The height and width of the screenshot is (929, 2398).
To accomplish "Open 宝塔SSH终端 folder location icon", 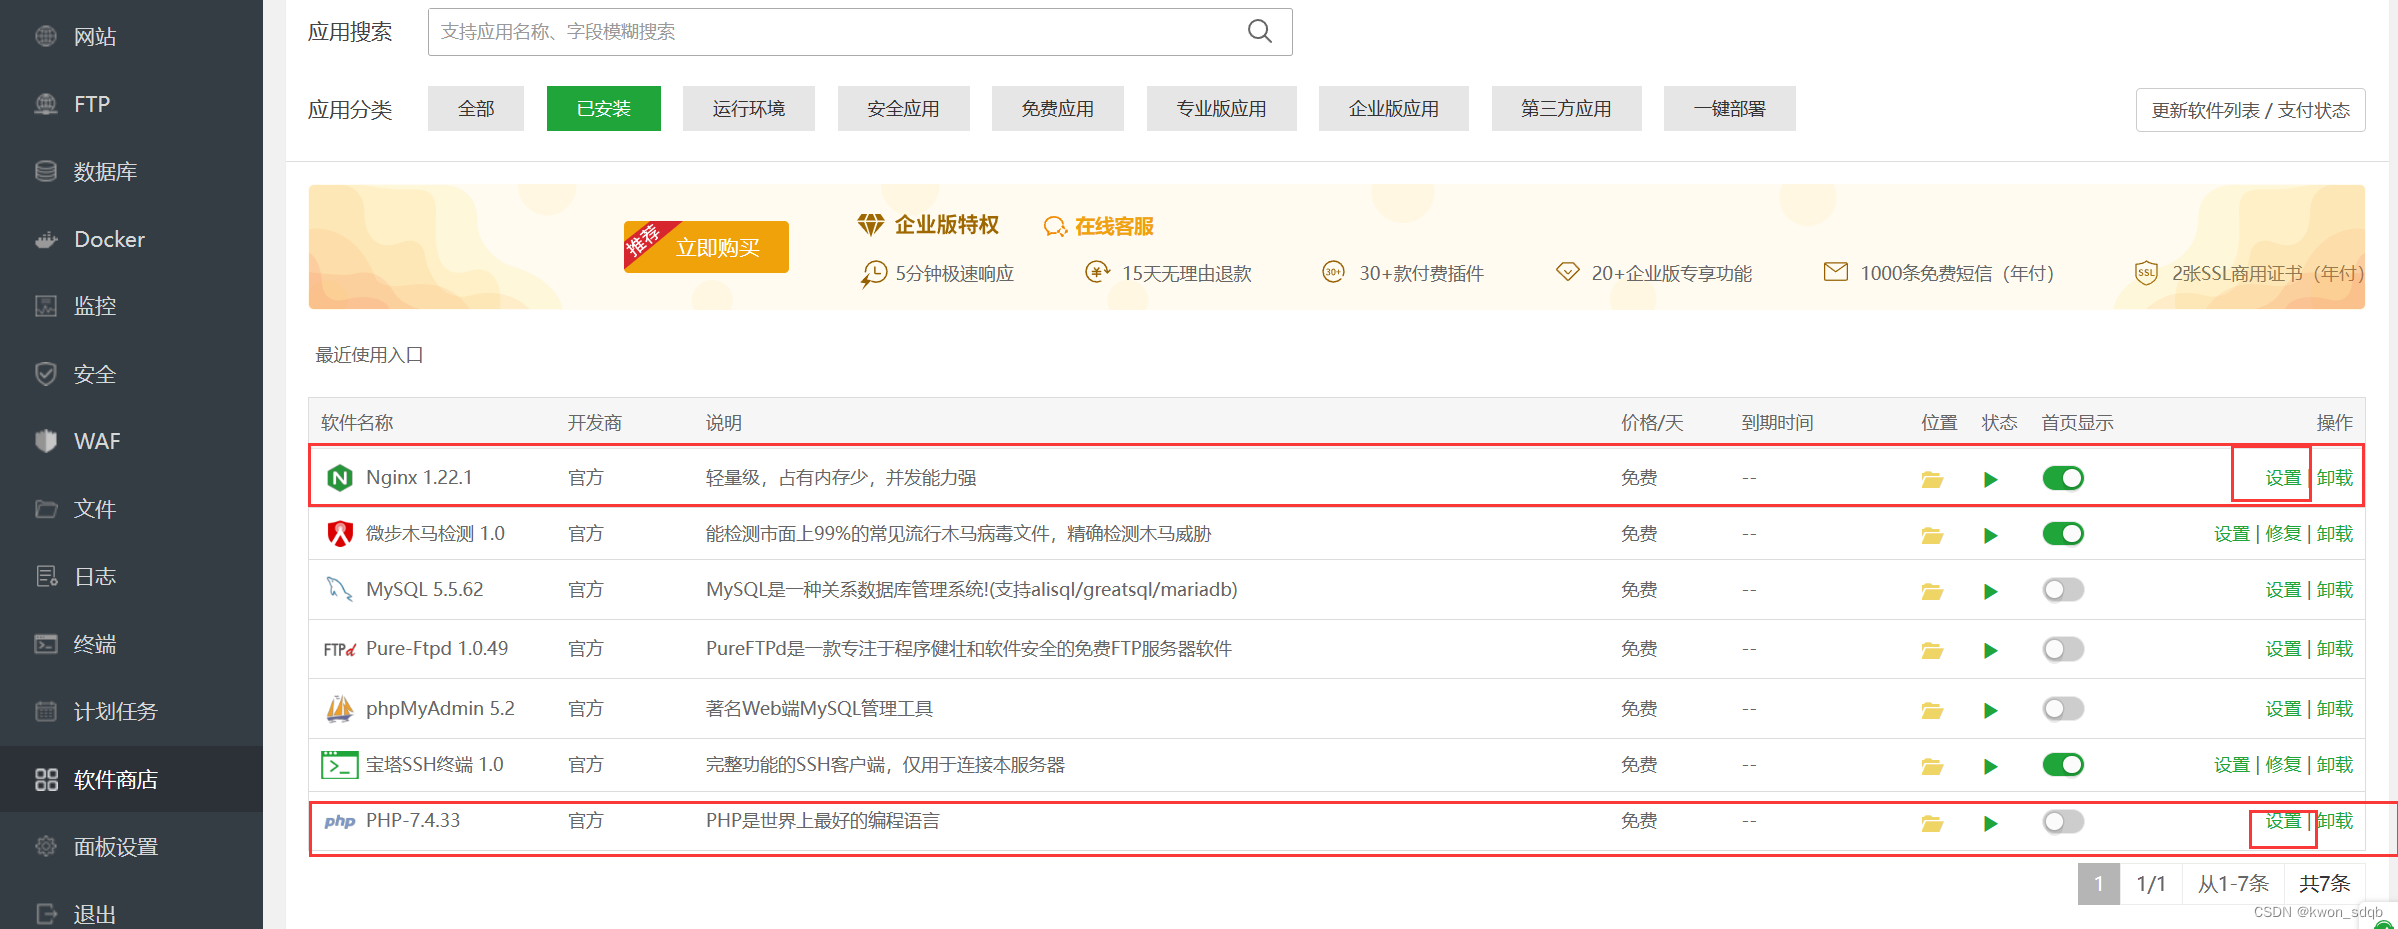I will [1932, 766].
